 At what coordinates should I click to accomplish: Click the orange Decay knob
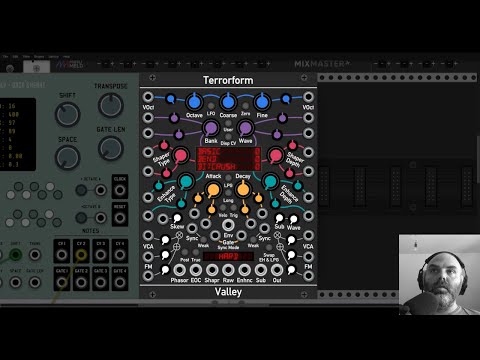point(243,190)
